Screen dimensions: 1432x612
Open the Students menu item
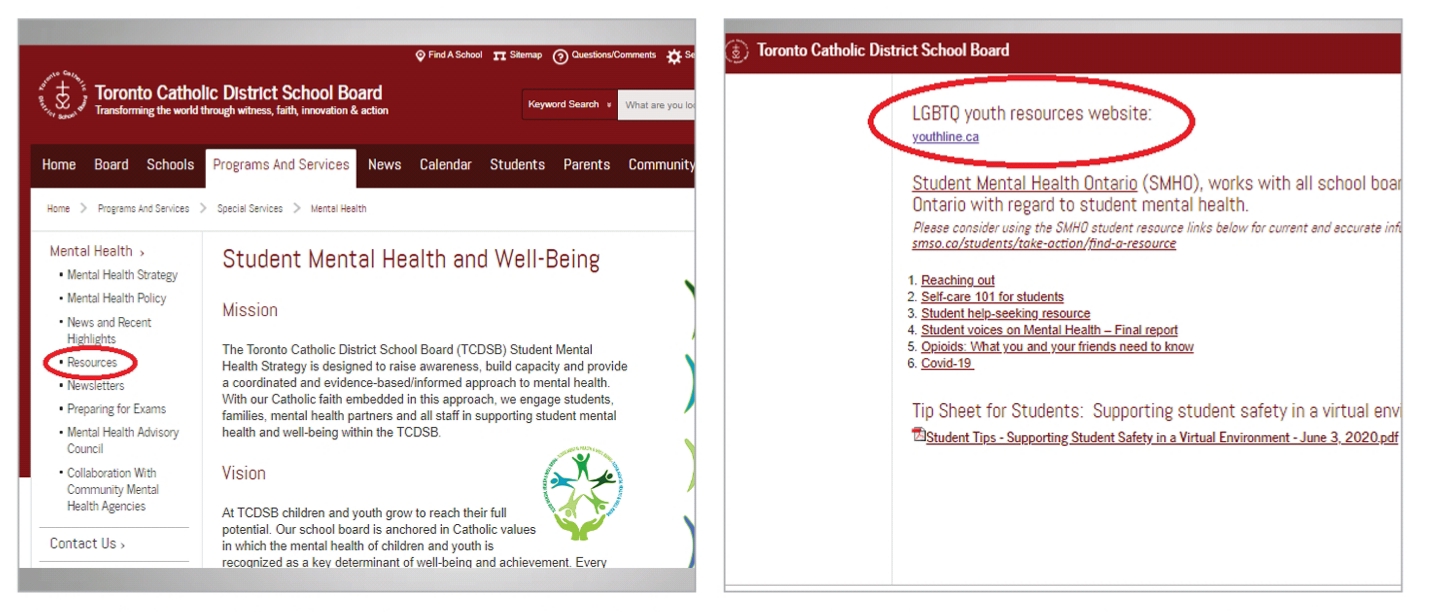click(x=517, y=165)
